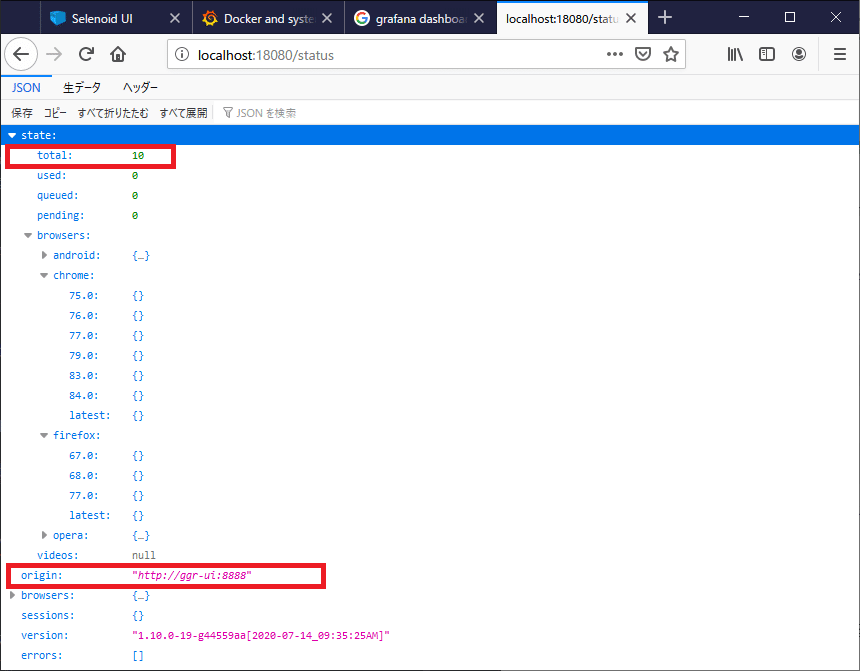Select the total row value 10
This screenshot has width=860, height=671.
tap(138, 156)
